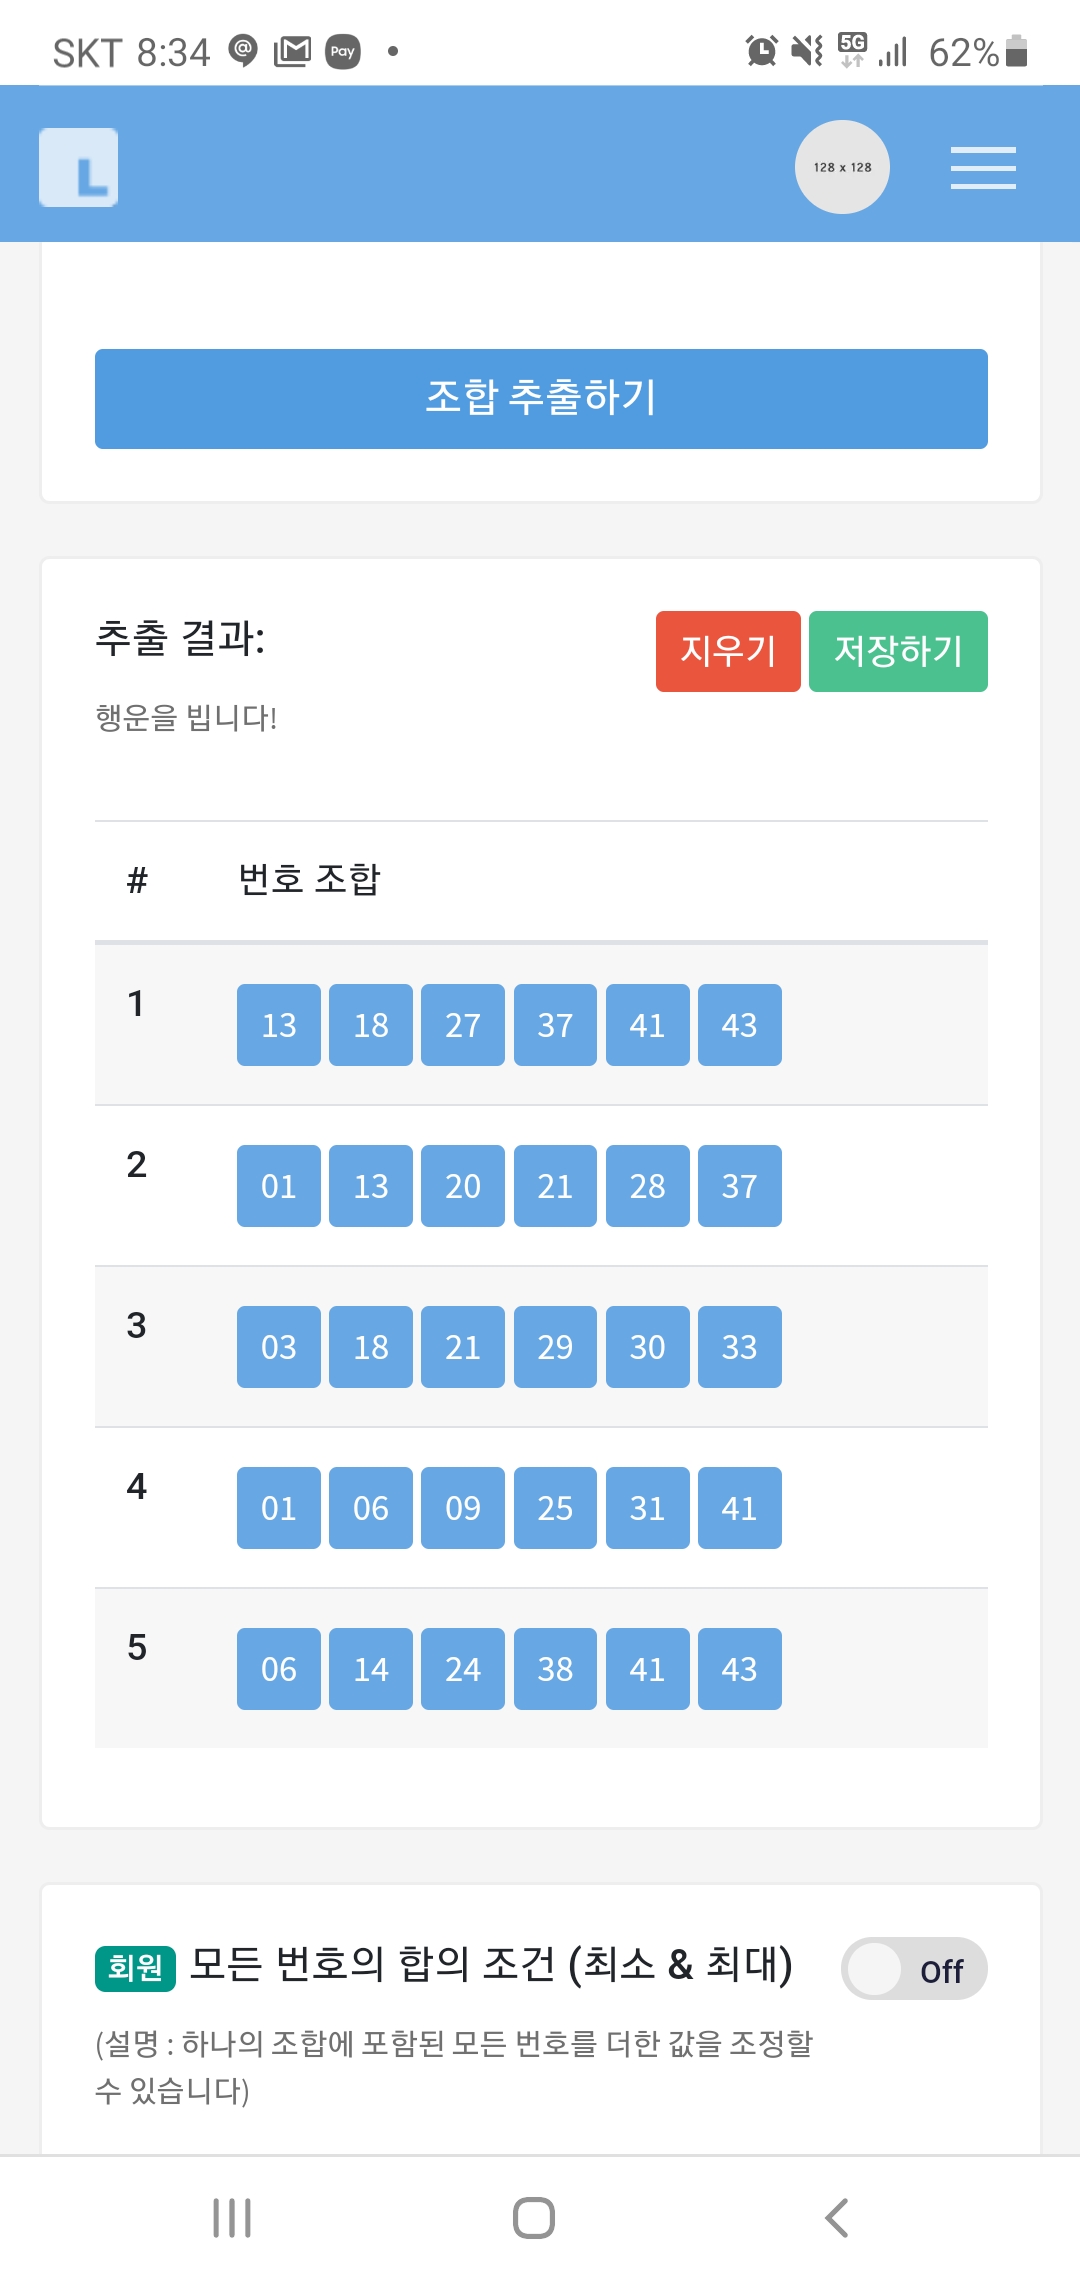Tap the blue L logo icon
This screenshot has width=1080, height=2280.
tap(79, 168)
